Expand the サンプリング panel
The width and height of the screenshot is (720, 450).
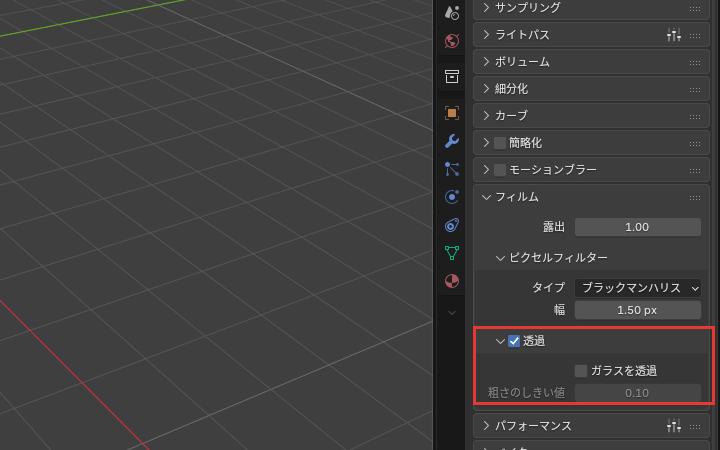(x=486, y=8)
